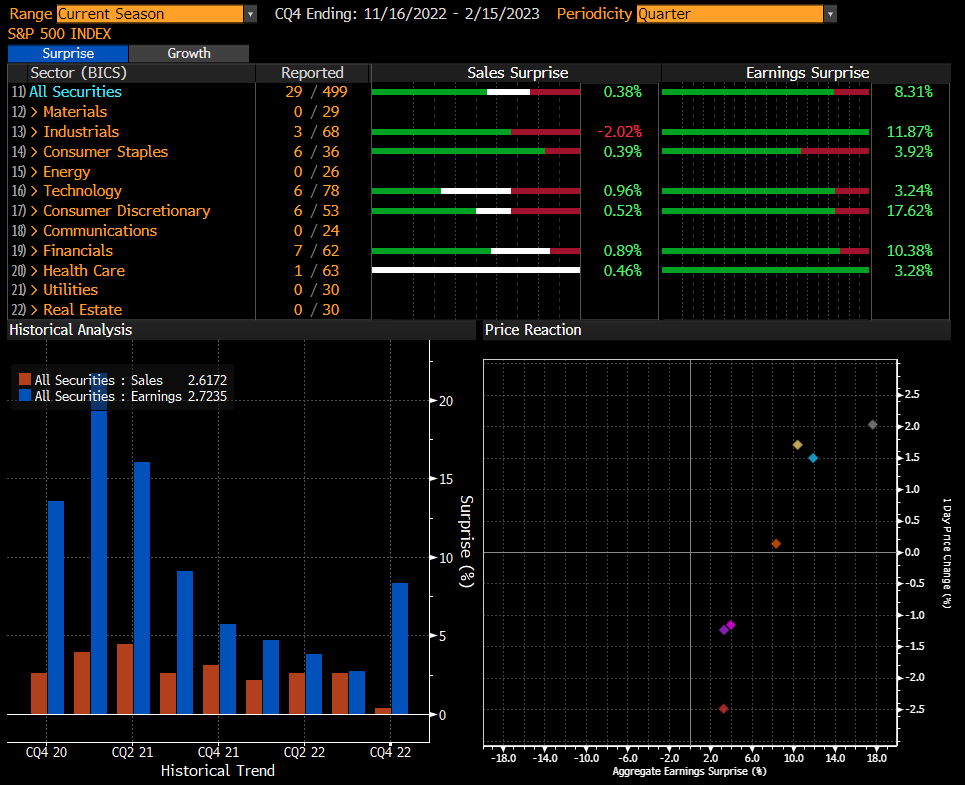
Task: Select the gray diamond in Price Reaction
Action: 873,425
